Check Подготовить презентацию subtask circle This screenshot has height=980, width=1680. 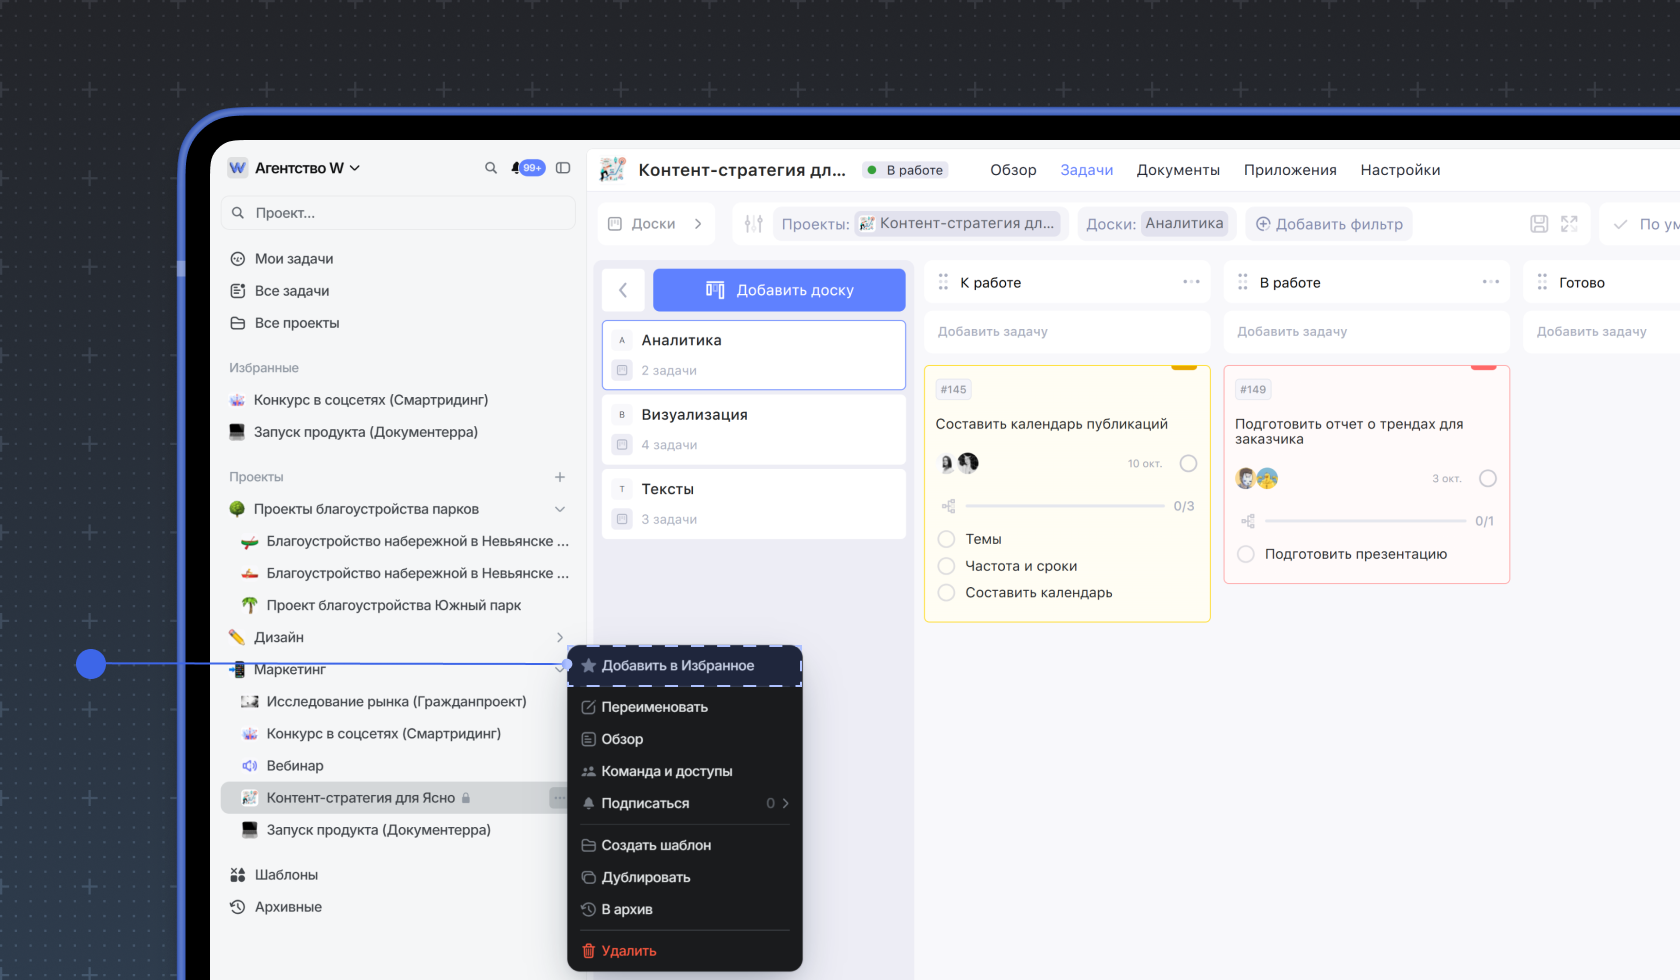pos(1246,554)
